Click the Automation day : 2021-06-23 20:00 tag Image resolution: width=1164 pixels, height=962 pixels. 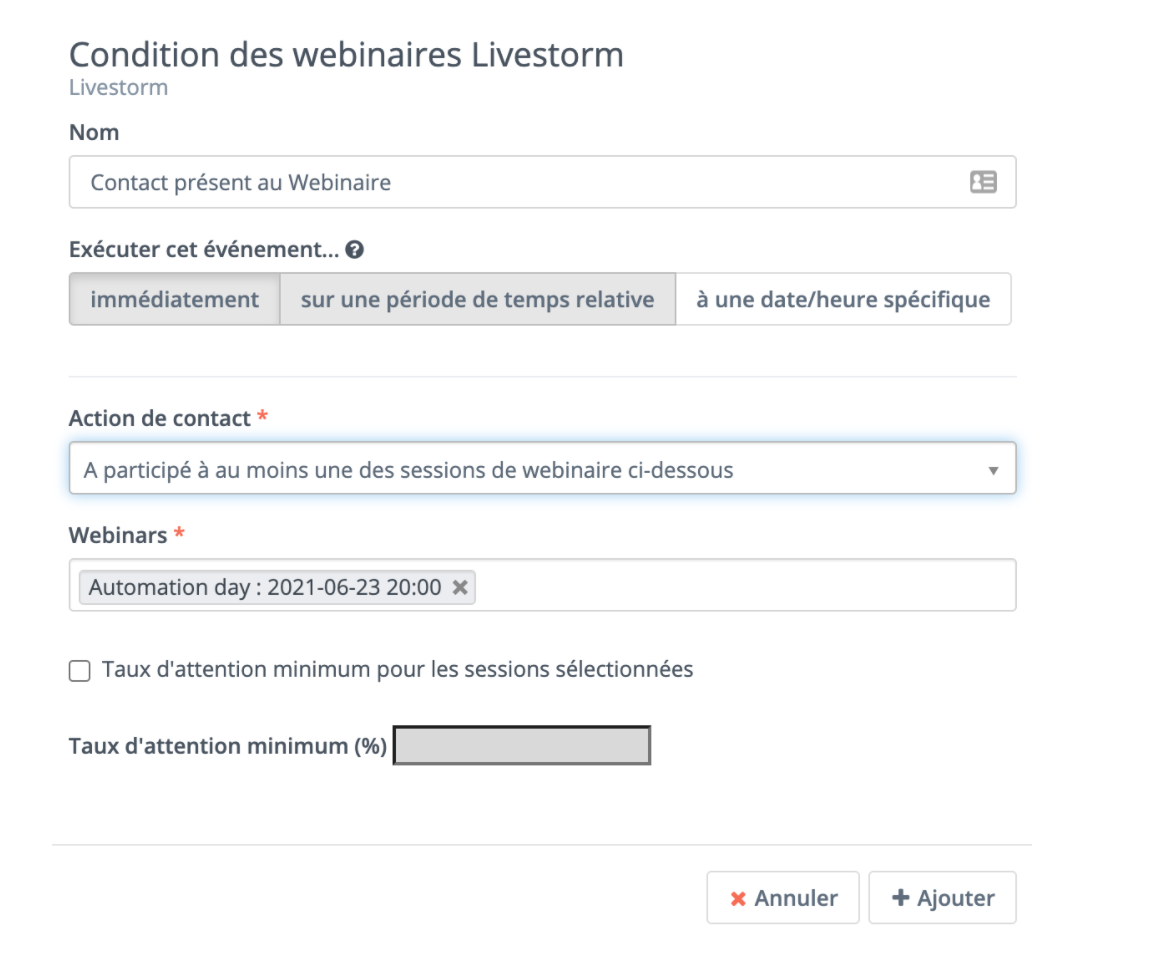pyautogui.click(x=265, y=587)
